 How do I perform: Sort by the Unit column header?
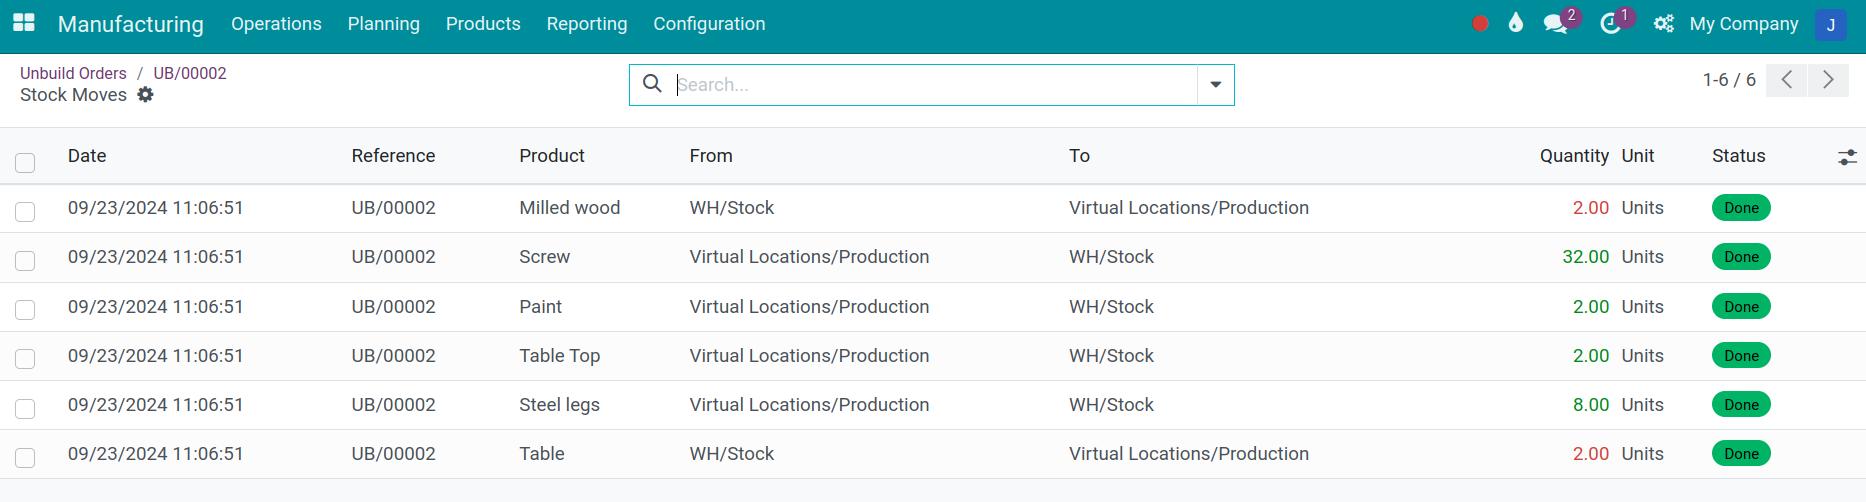pos(1638,156)
